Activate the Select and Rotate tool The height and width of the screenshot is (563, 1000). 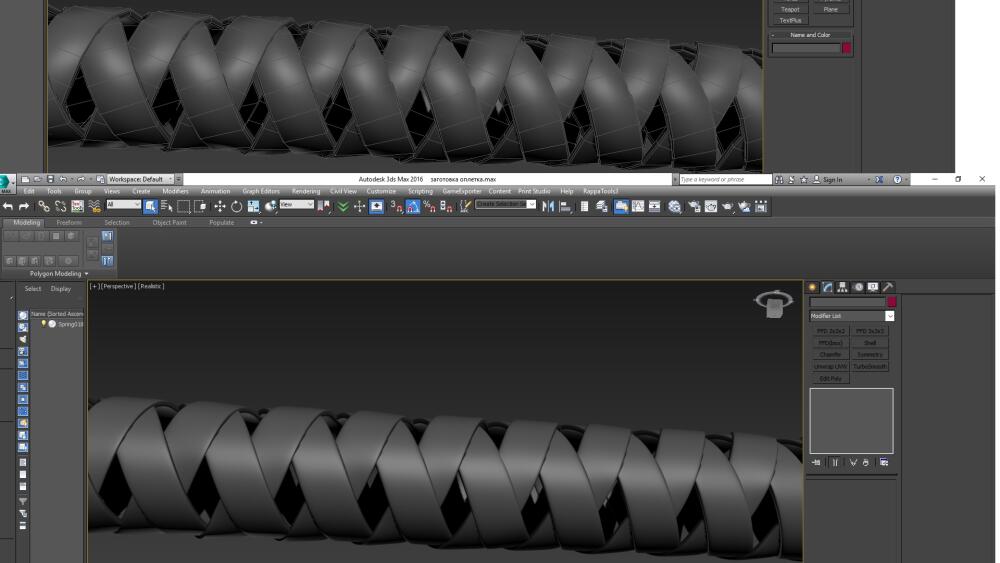coord(237,206)
